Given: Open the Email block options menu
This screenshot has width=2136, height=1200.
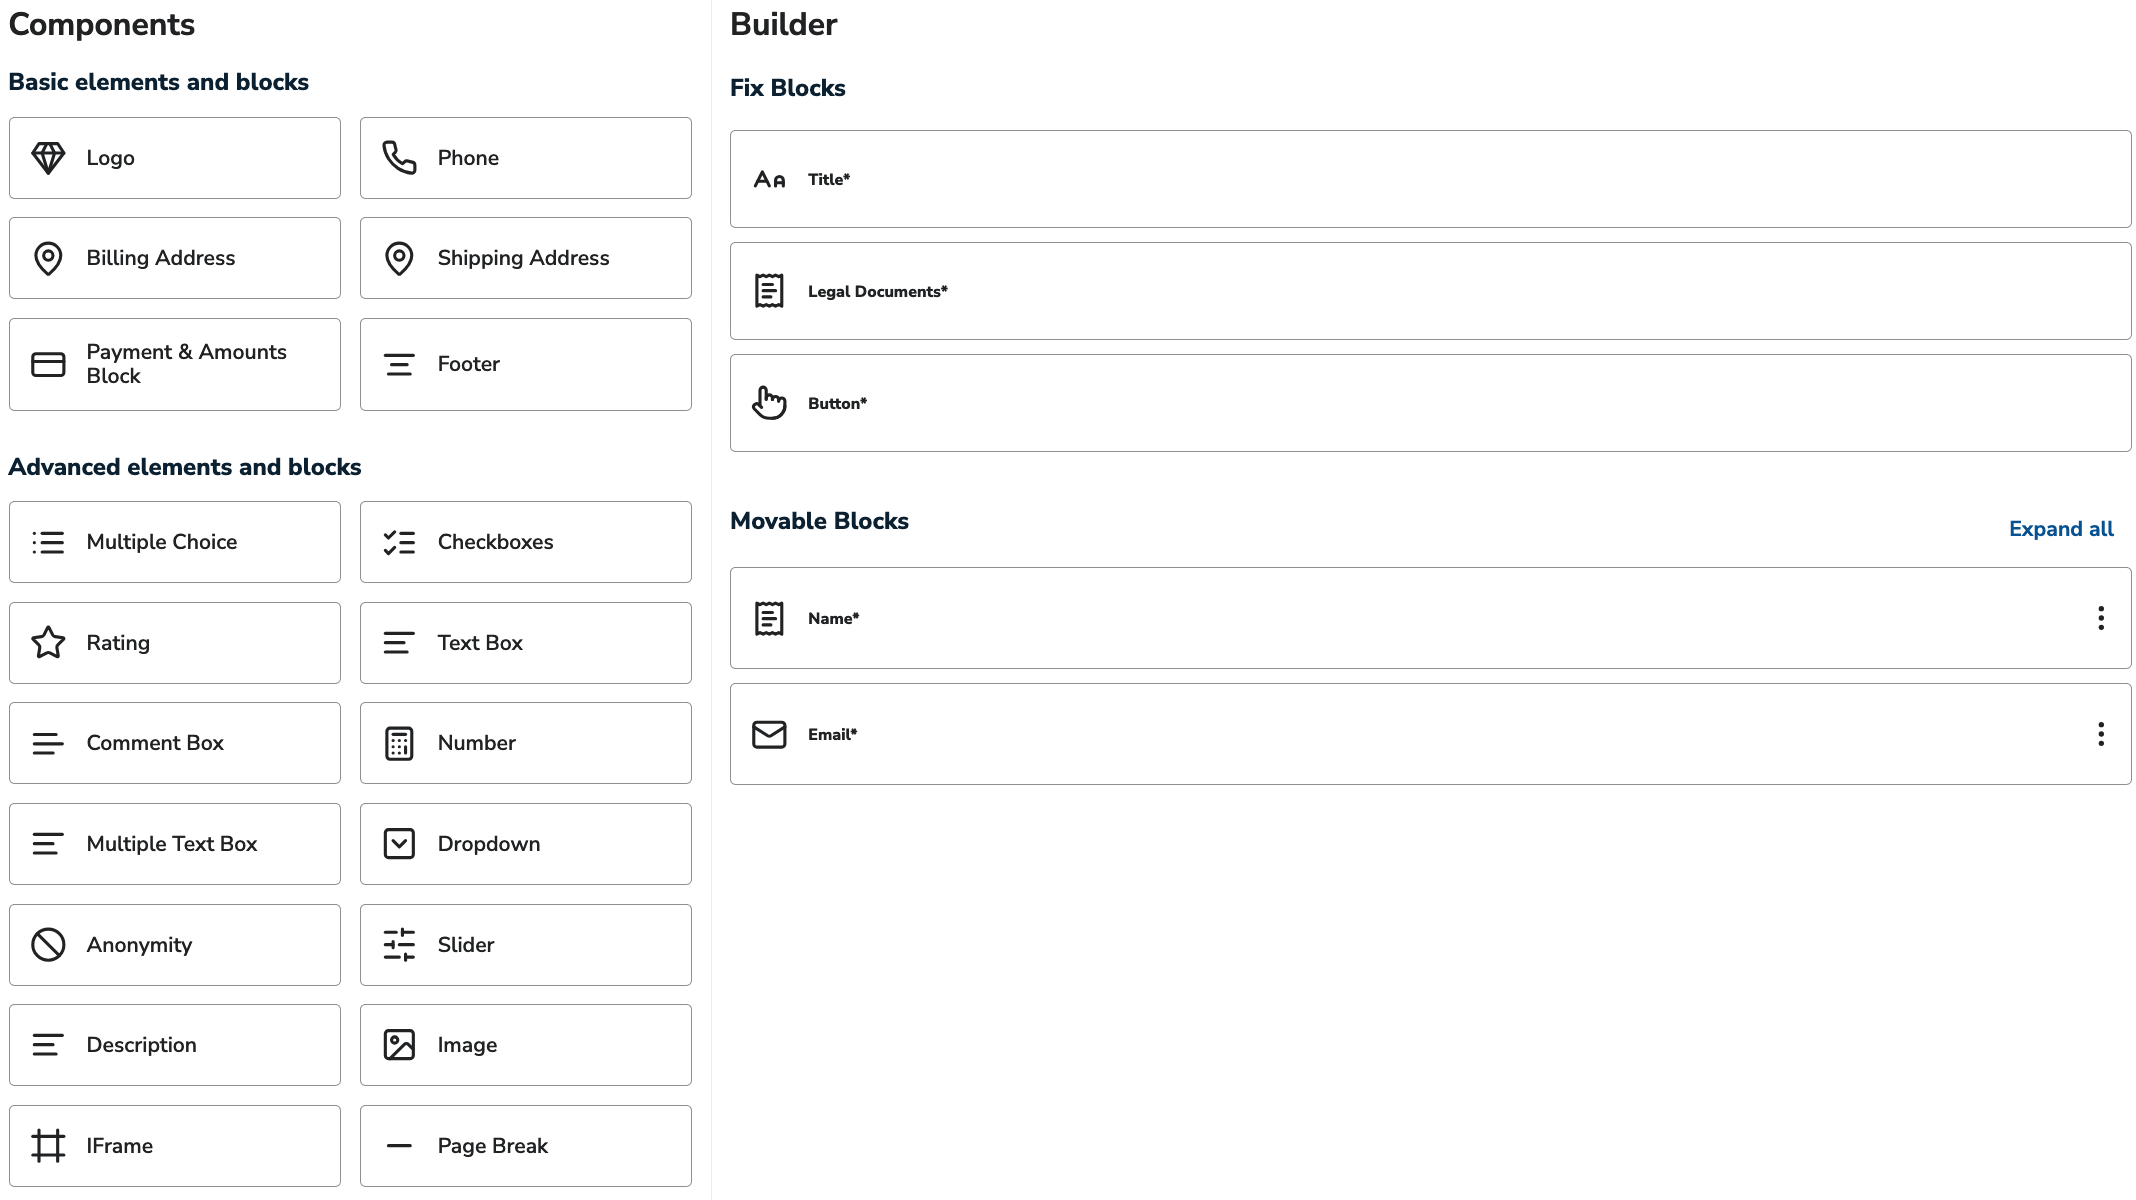Looking at the screenshot, I should pos(2100,735).
